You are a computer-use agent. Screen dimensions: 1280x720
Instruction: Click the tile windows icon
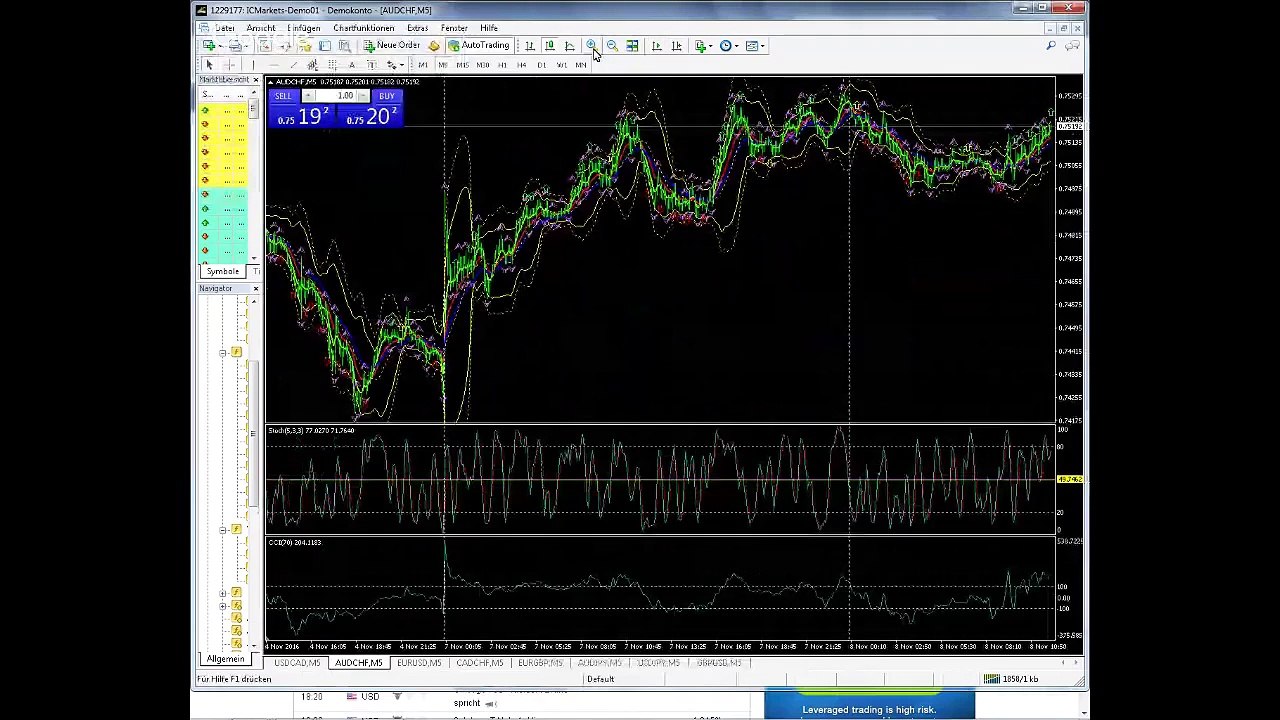click(x=632, y=46)
